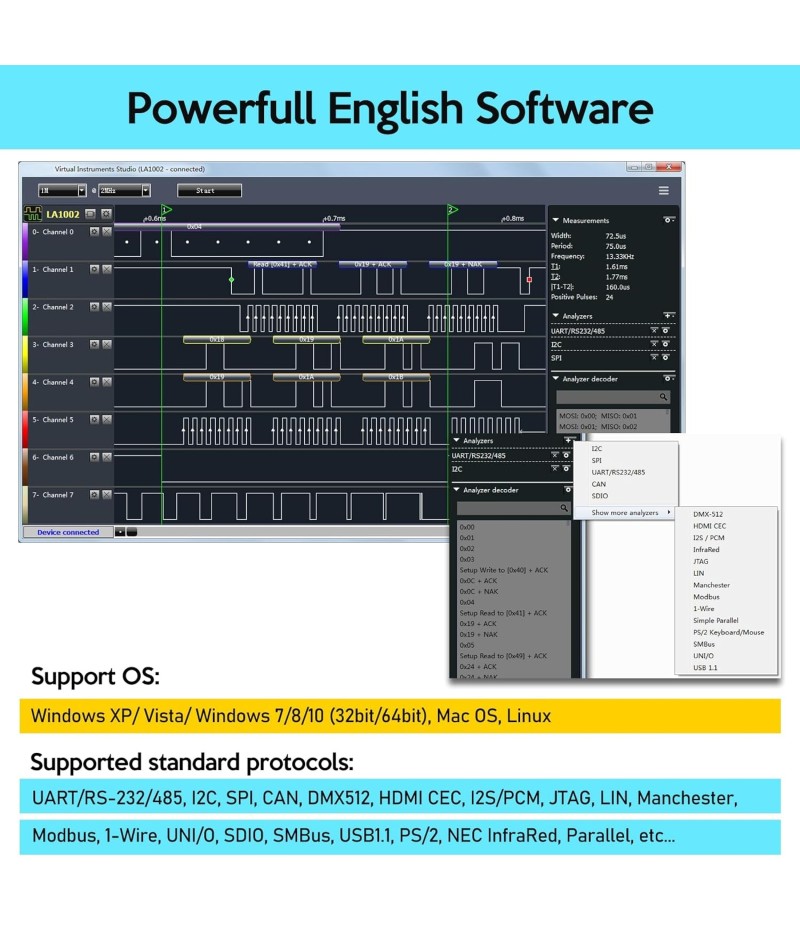
Task: Open the 2MHz sample rate dropdown
Action: point(146,190)
